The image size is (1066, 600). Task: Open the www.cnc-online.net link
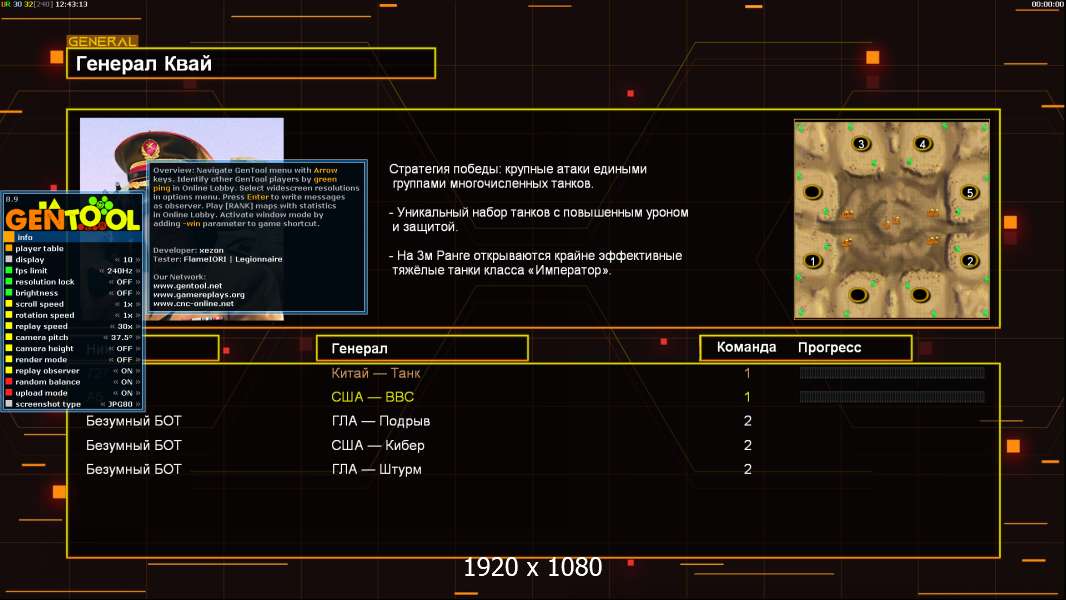(193, 303)
